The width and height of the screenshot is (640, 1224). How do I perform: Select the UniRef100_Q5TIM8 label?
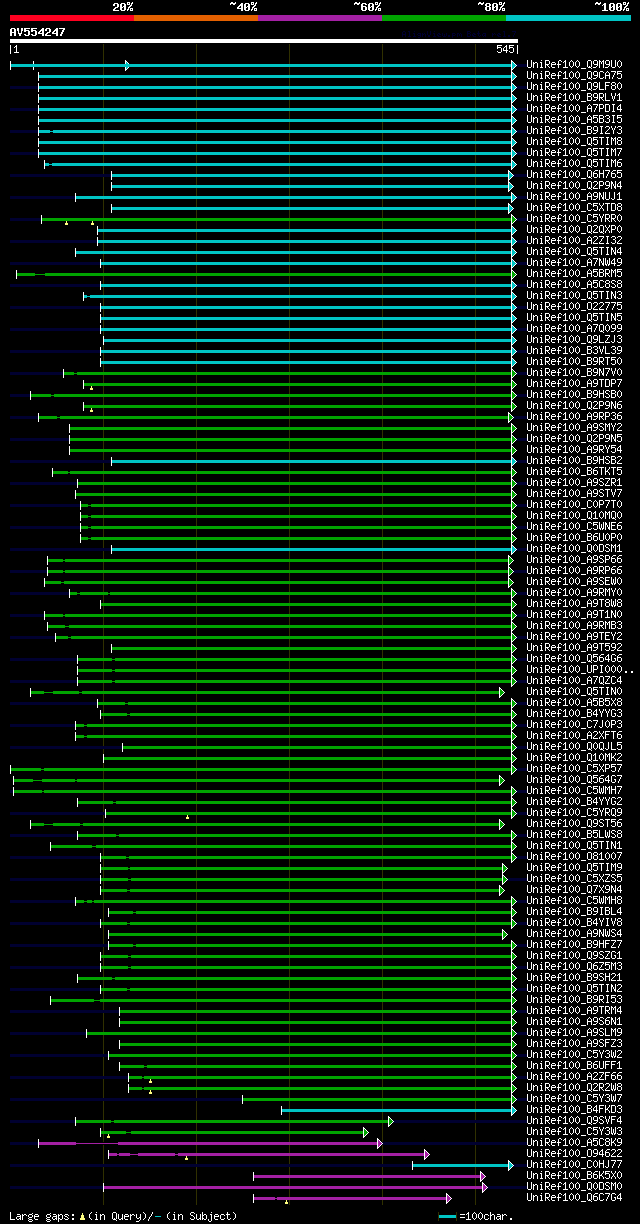(x=574, y=142)
